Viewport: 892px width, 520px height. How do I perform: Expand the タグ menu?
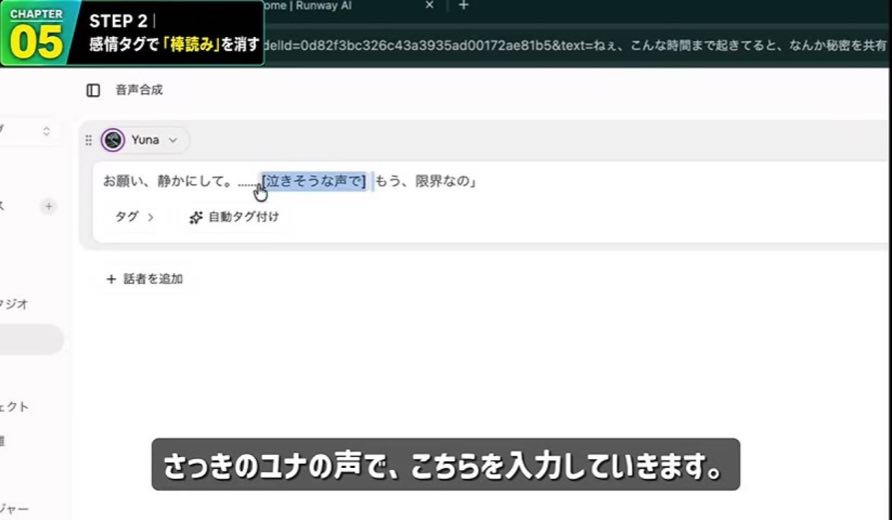click(134, 217)
